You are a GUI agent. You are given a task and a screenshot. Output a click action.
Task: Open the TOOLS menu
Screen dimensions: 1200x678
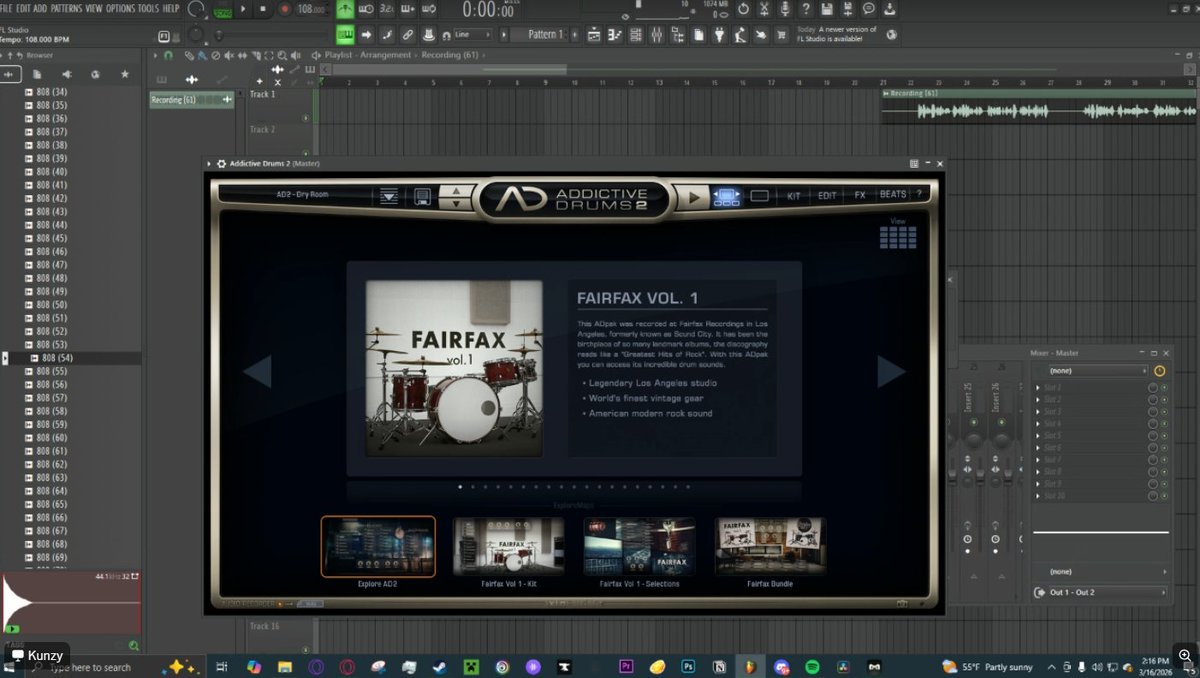click(148, 8)
